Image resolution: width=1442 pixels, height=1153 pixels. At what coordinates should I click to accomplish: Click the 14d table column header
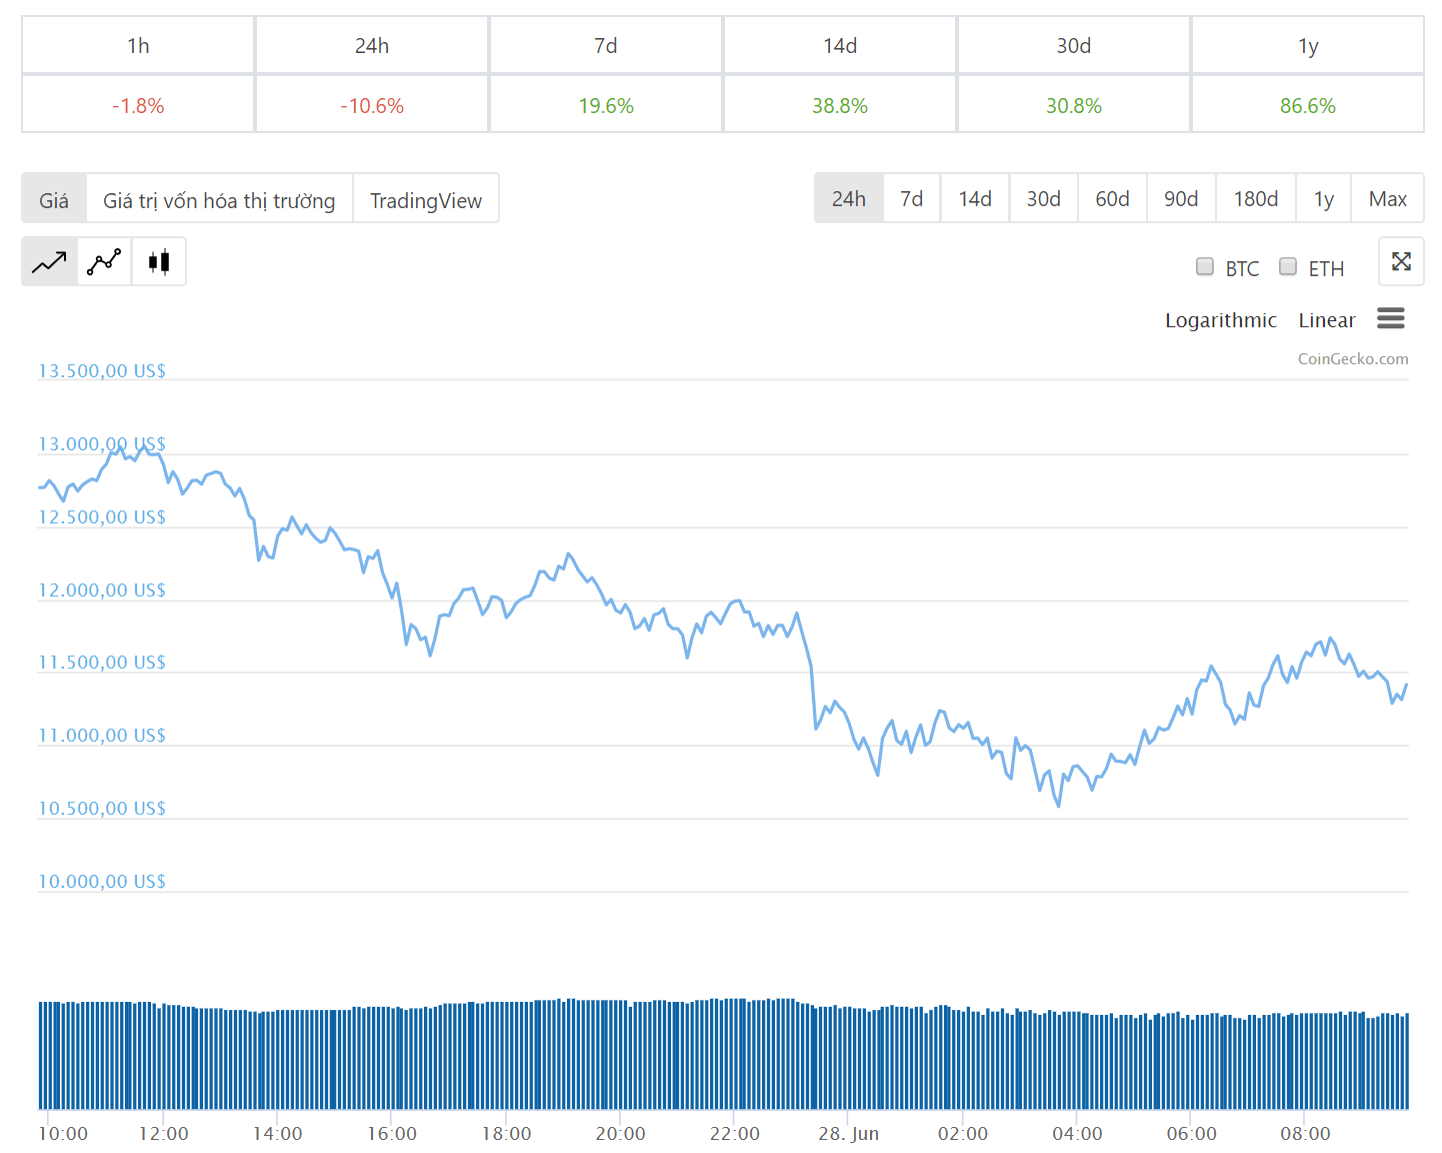840,45
